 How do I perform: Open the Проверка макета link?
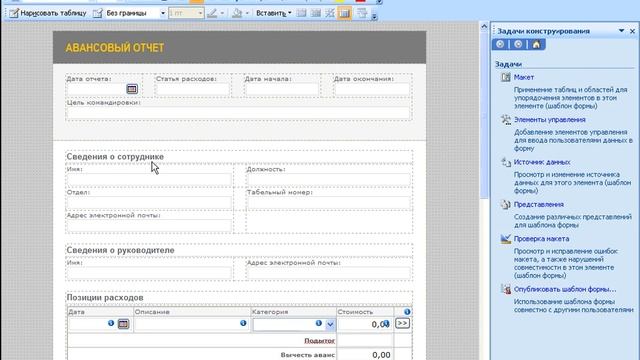541,239
